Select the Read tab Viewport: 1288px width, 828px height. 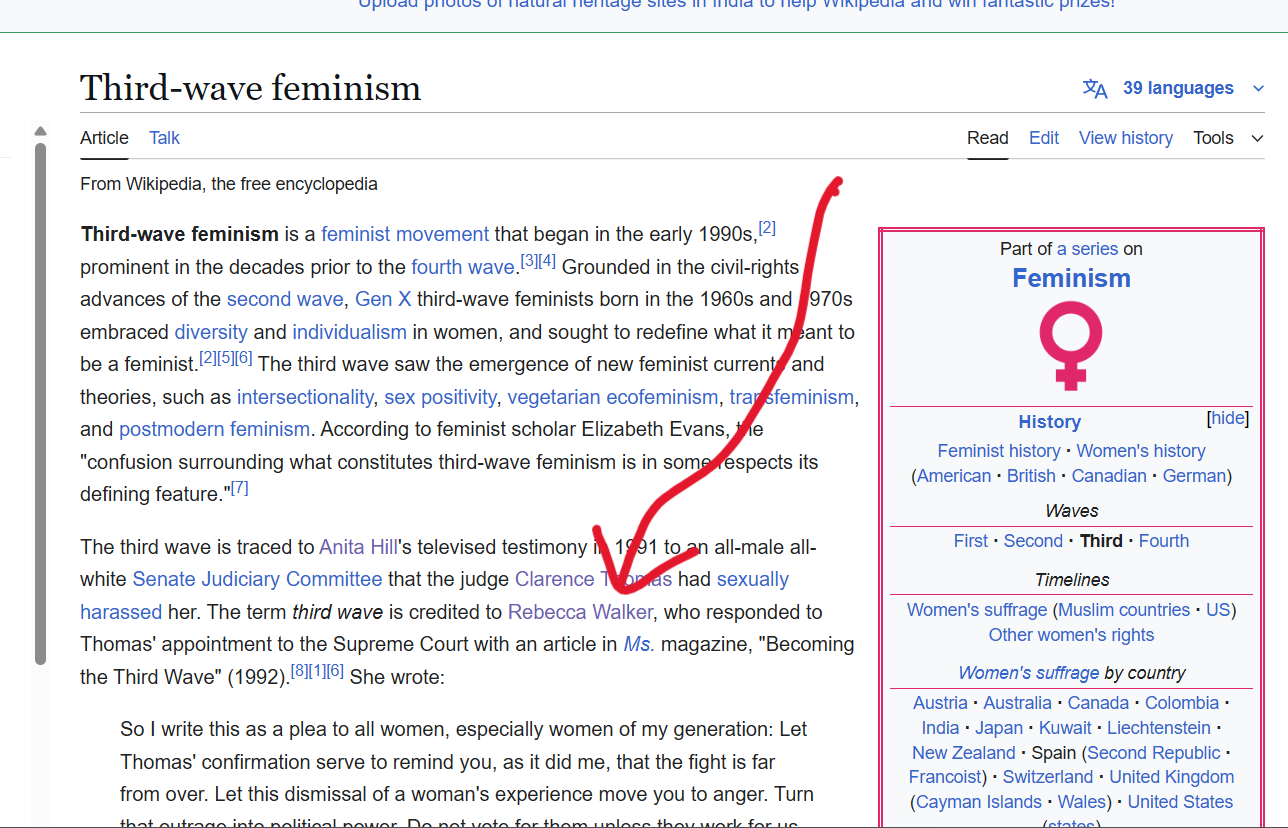pos(987,138)
